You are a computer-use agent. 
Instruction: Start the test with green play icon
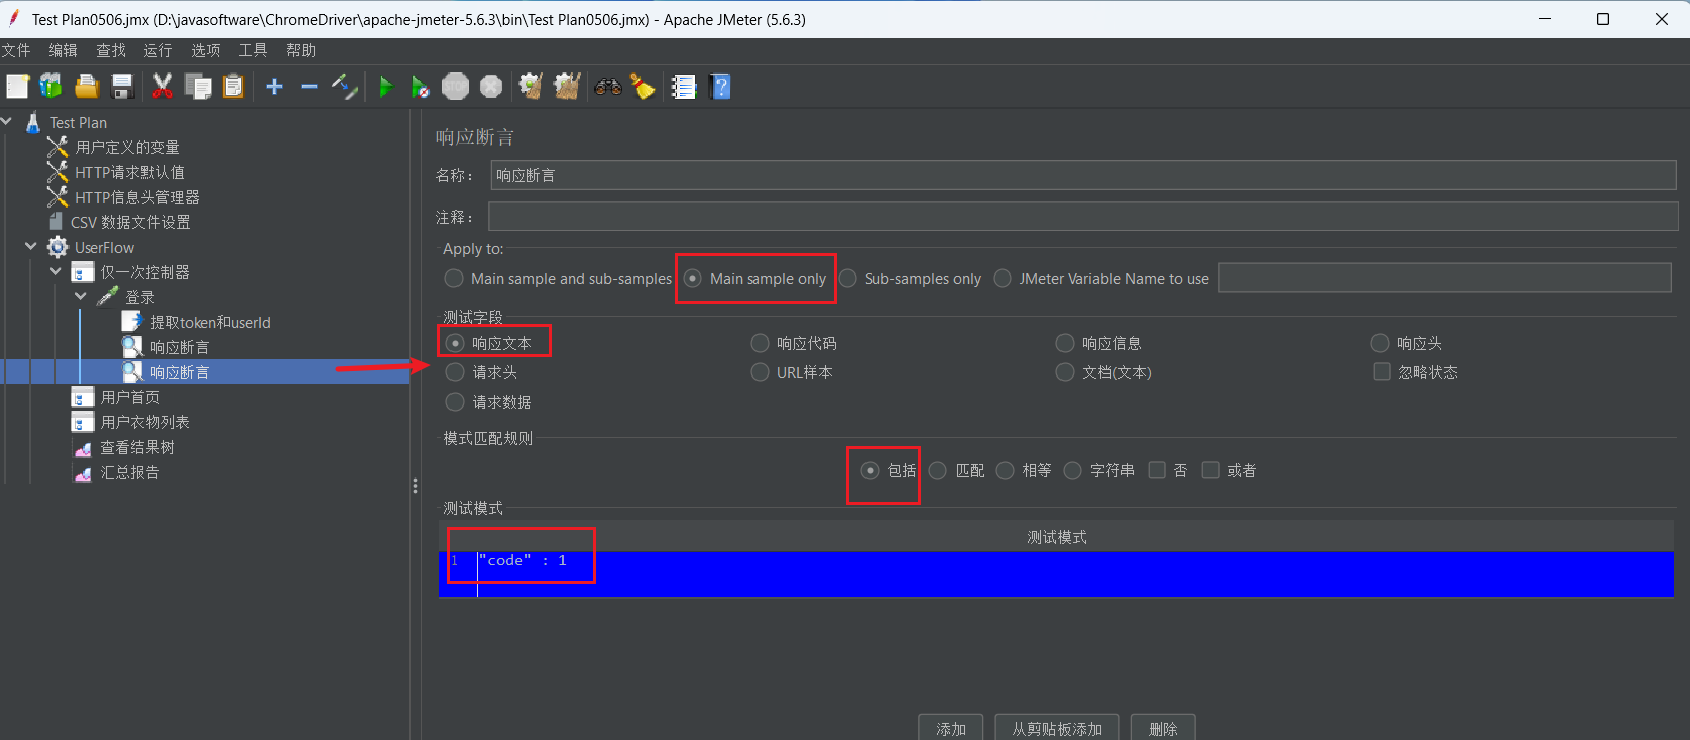point(385,87)
